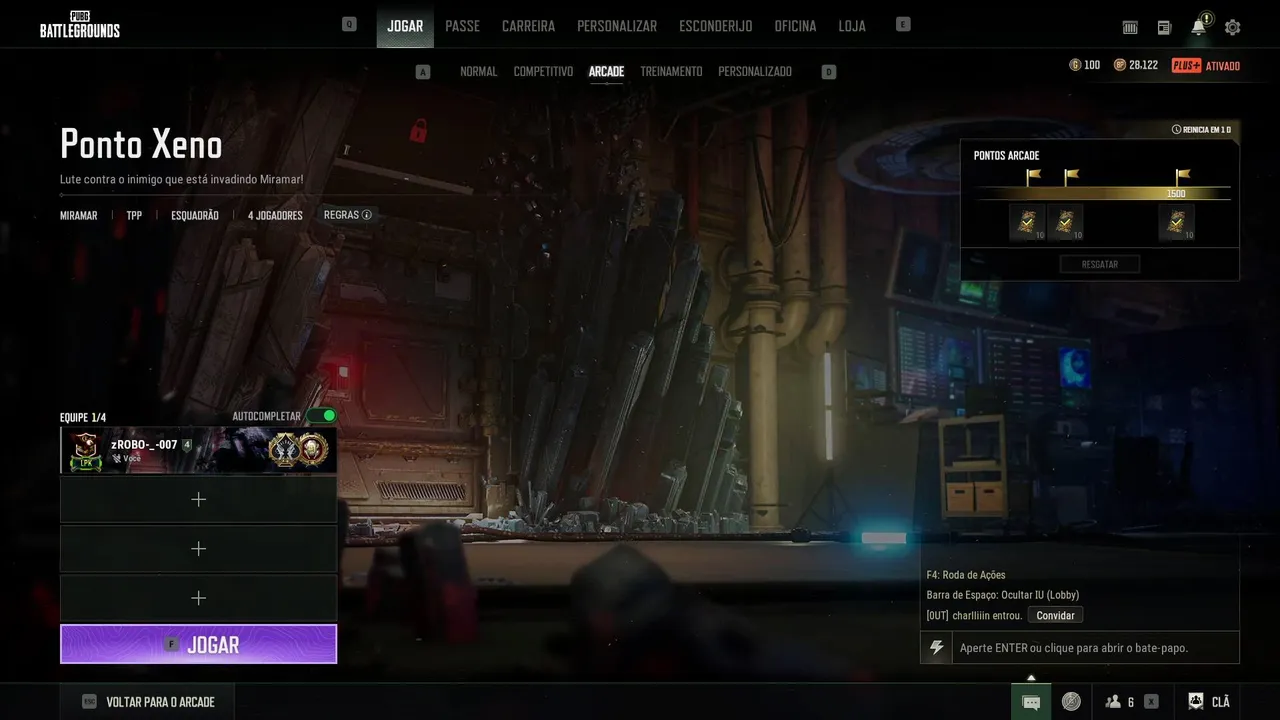Select the PERSONALIZADO game mode
This screenshot has width=1280, height=720.
755,72
